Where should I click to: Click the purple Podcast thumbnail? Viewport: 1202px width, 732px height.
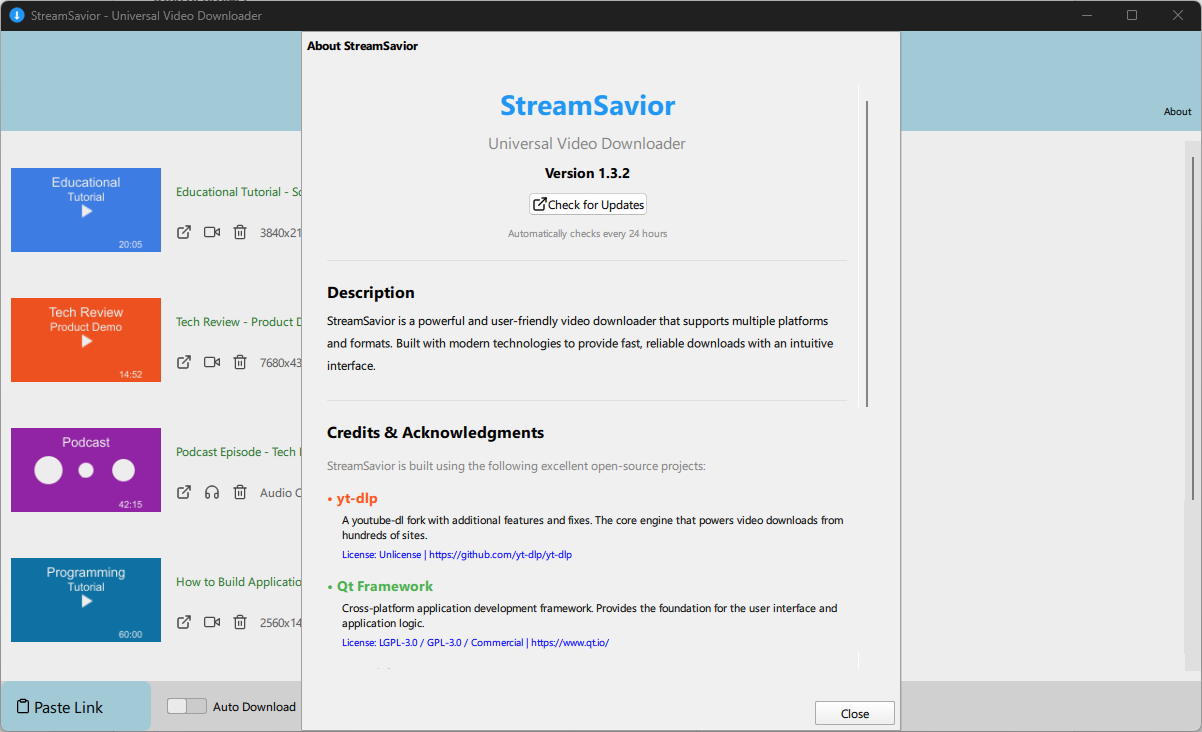pos(86,470)
